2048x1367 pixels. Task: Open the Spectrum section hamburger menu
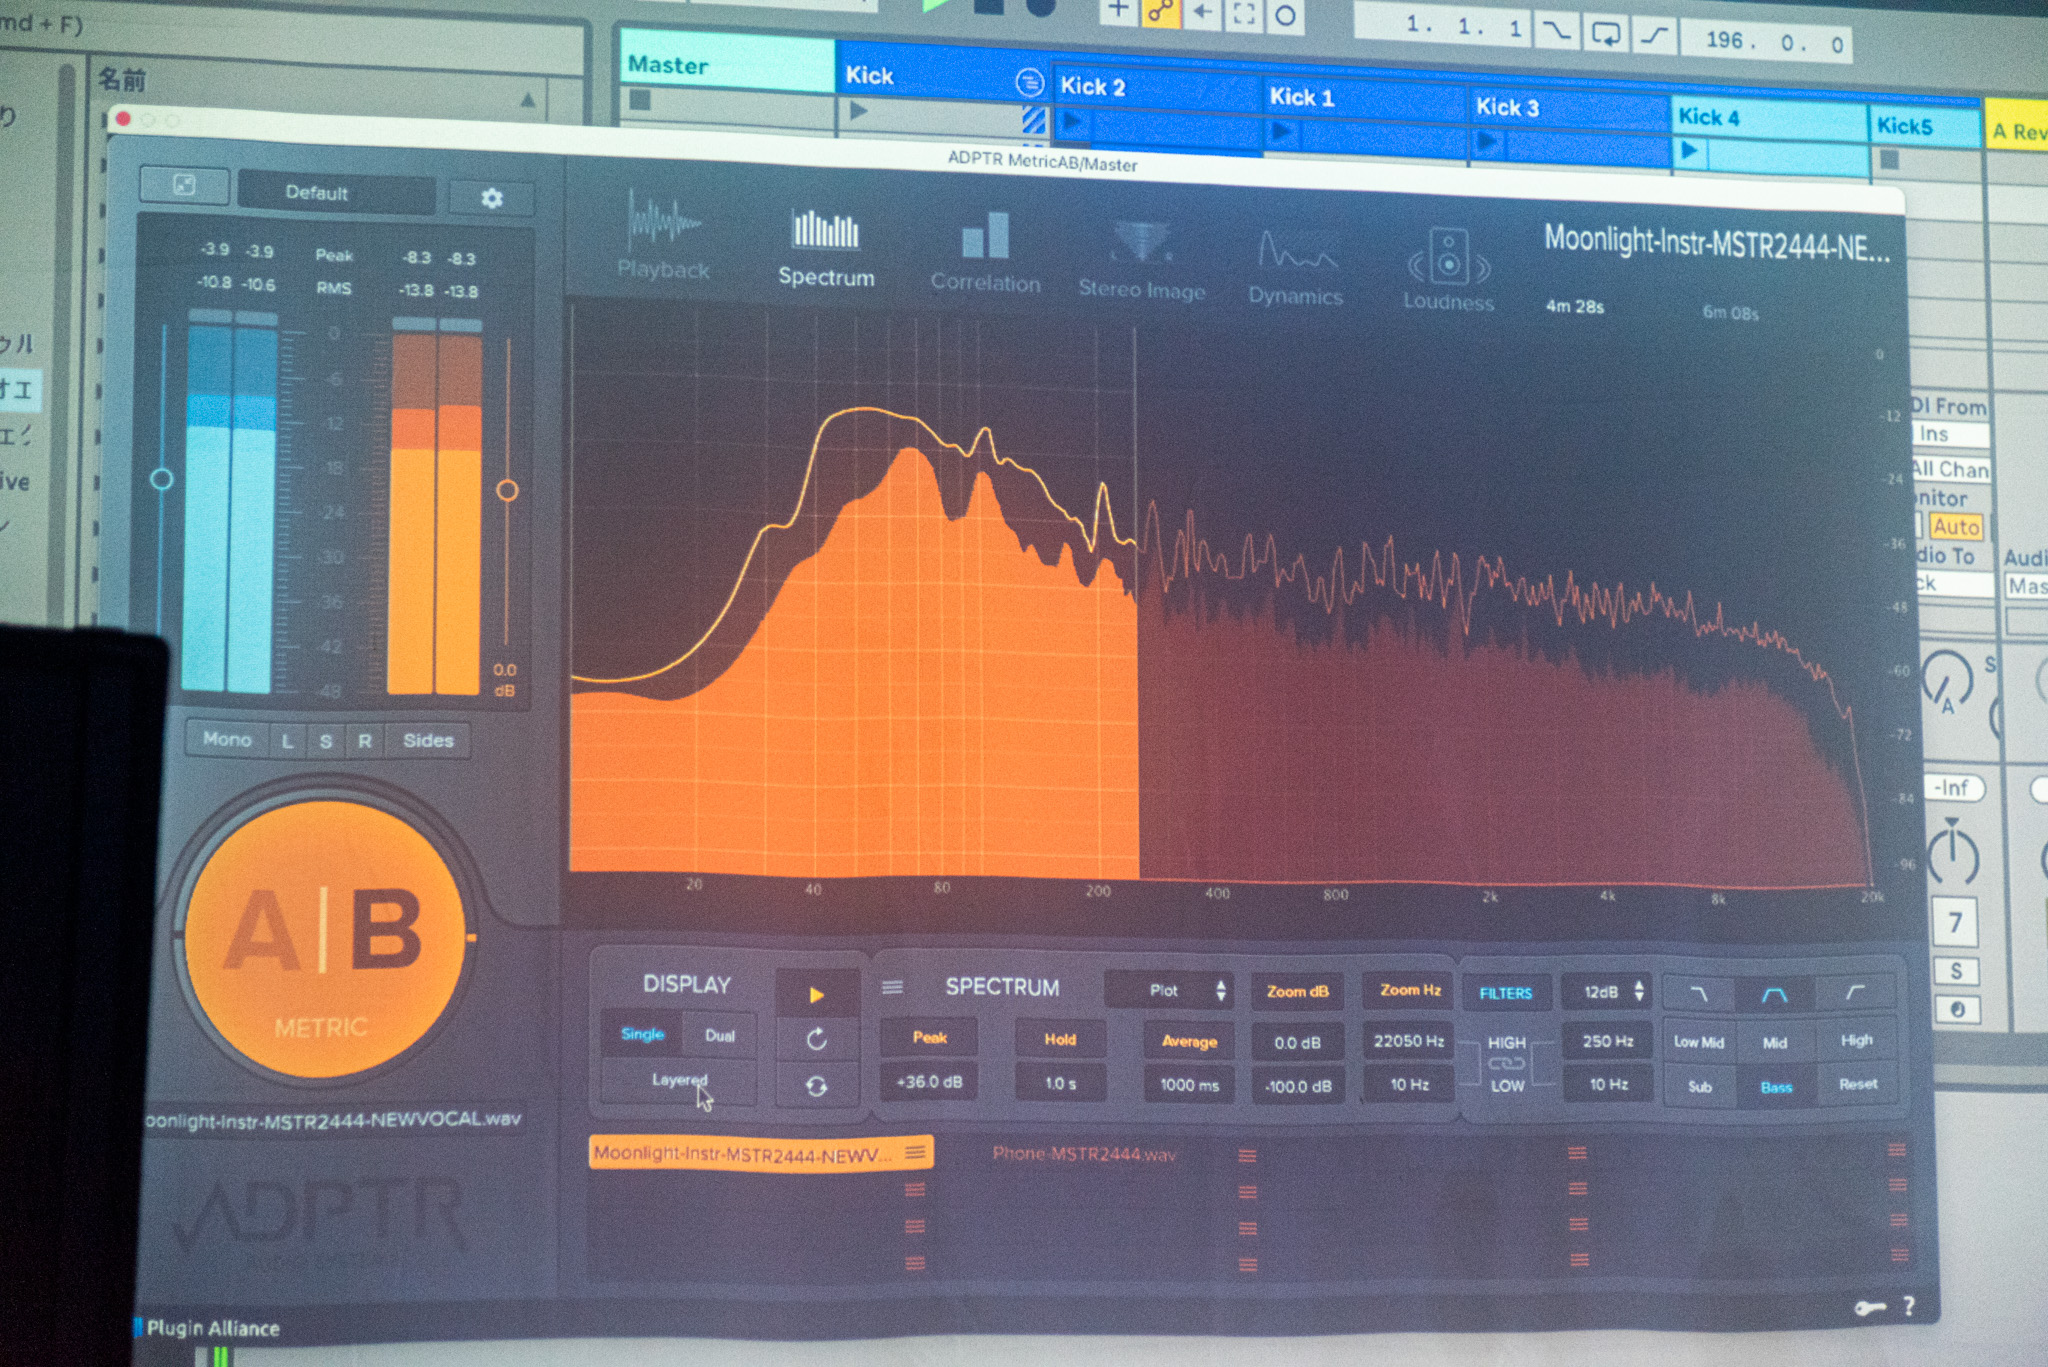(892, 988)
